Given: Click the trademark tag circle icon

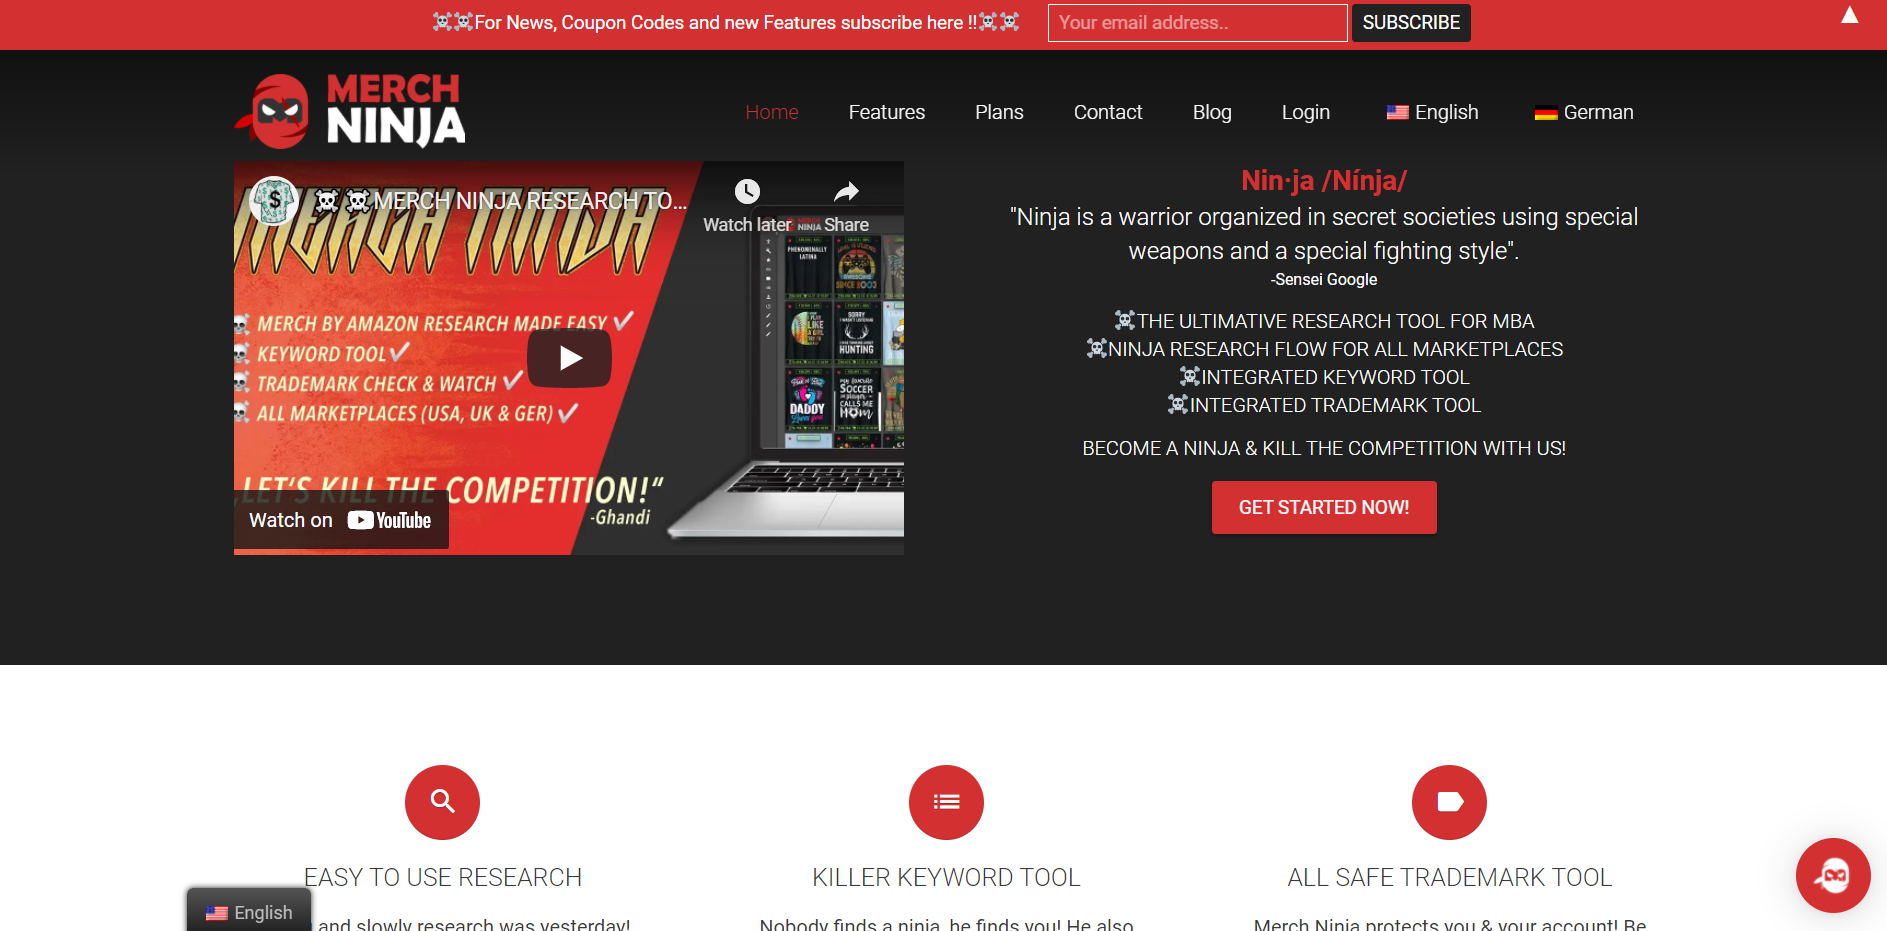Looking at the screenshot, I should (1449, 802).
